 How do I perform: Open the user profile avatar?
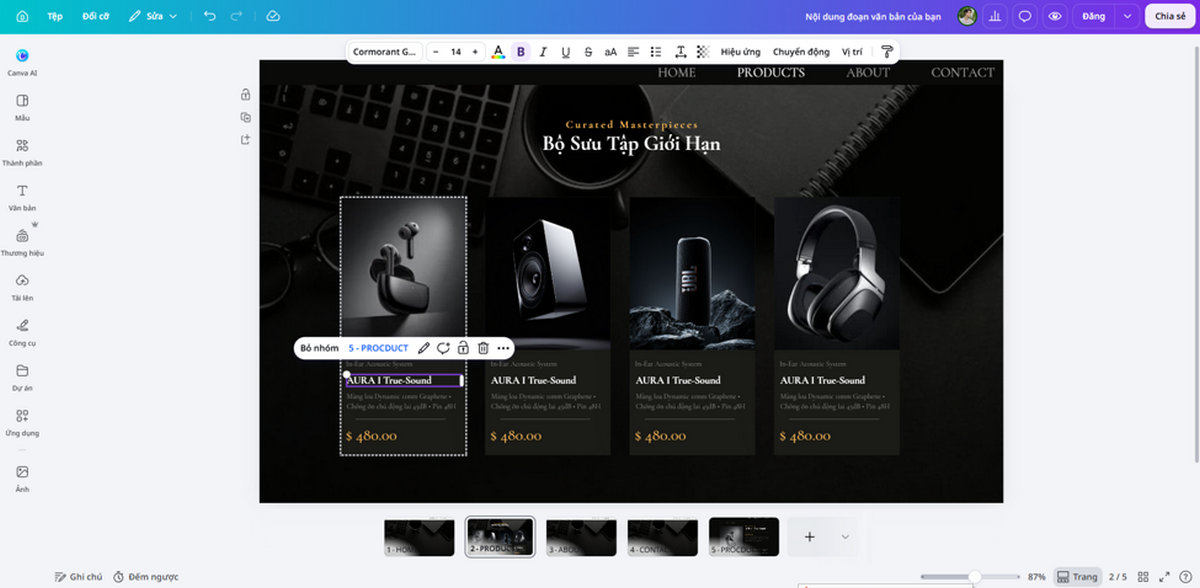pyautogui.click(x=966, y=16)
